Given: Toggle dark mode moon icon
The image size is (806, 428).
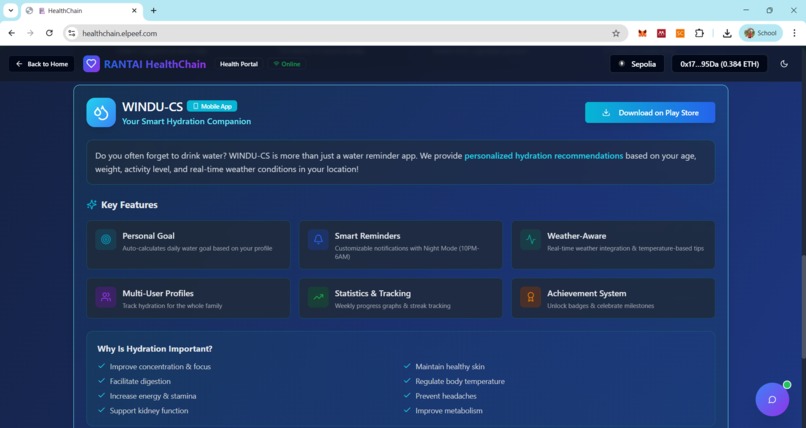Looking at the screenshot, I should point(784,64).
